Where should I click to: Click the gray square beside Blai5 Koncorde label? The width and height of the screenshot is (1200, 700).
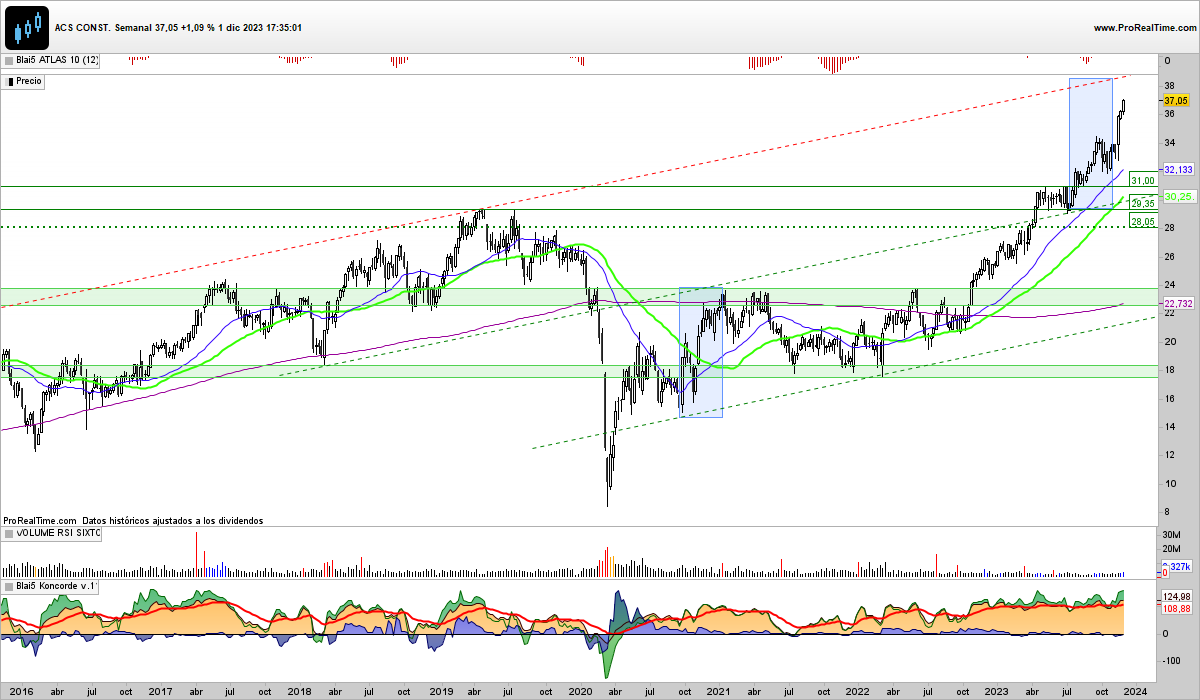9,586
